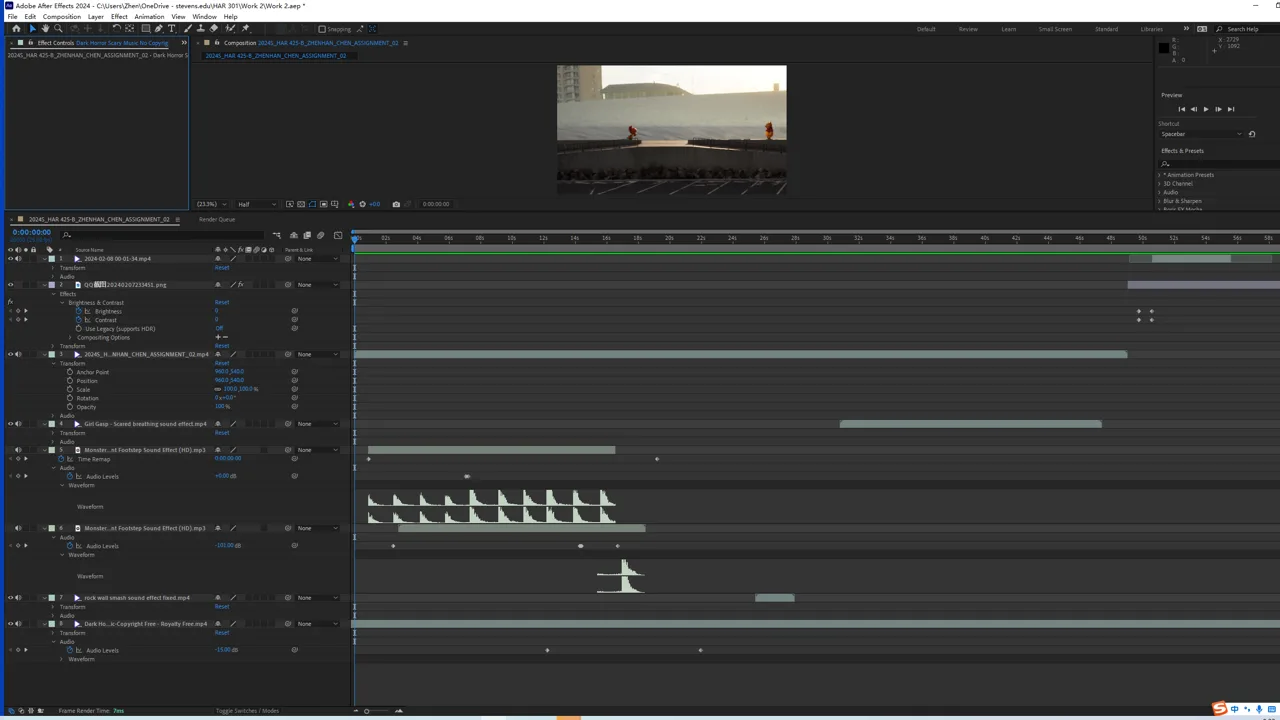1280x720 pixels.
Task: Select the Rotation tool
Action: coord(116,29)
